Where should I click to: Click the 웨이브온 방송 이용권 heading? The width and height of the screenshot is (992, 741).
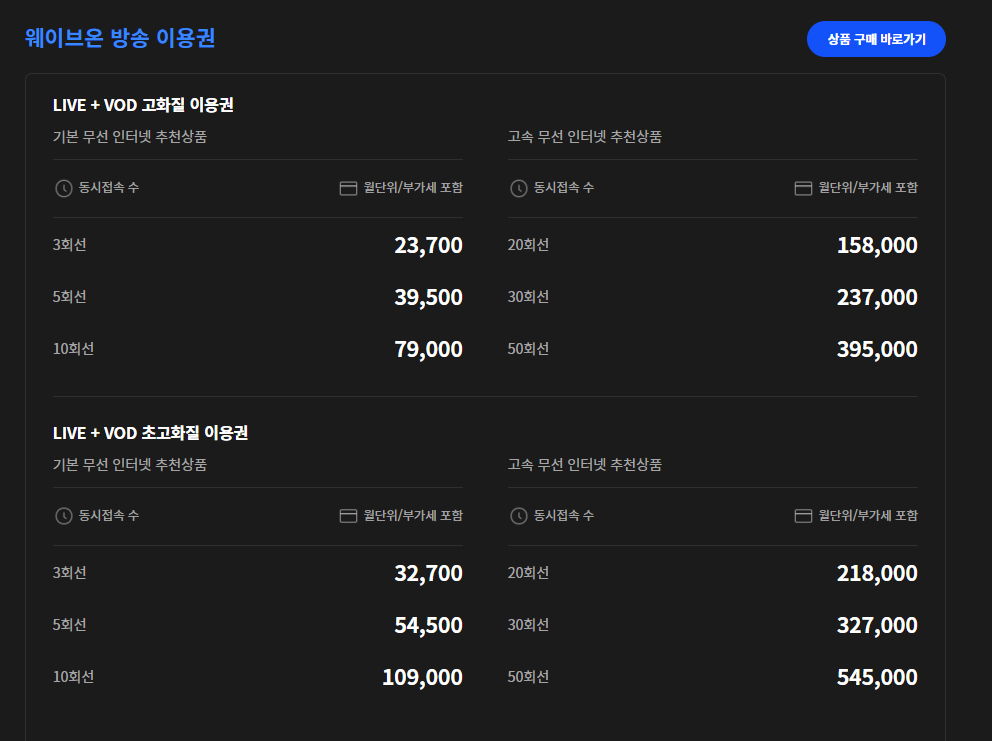(x=120, y=38)
